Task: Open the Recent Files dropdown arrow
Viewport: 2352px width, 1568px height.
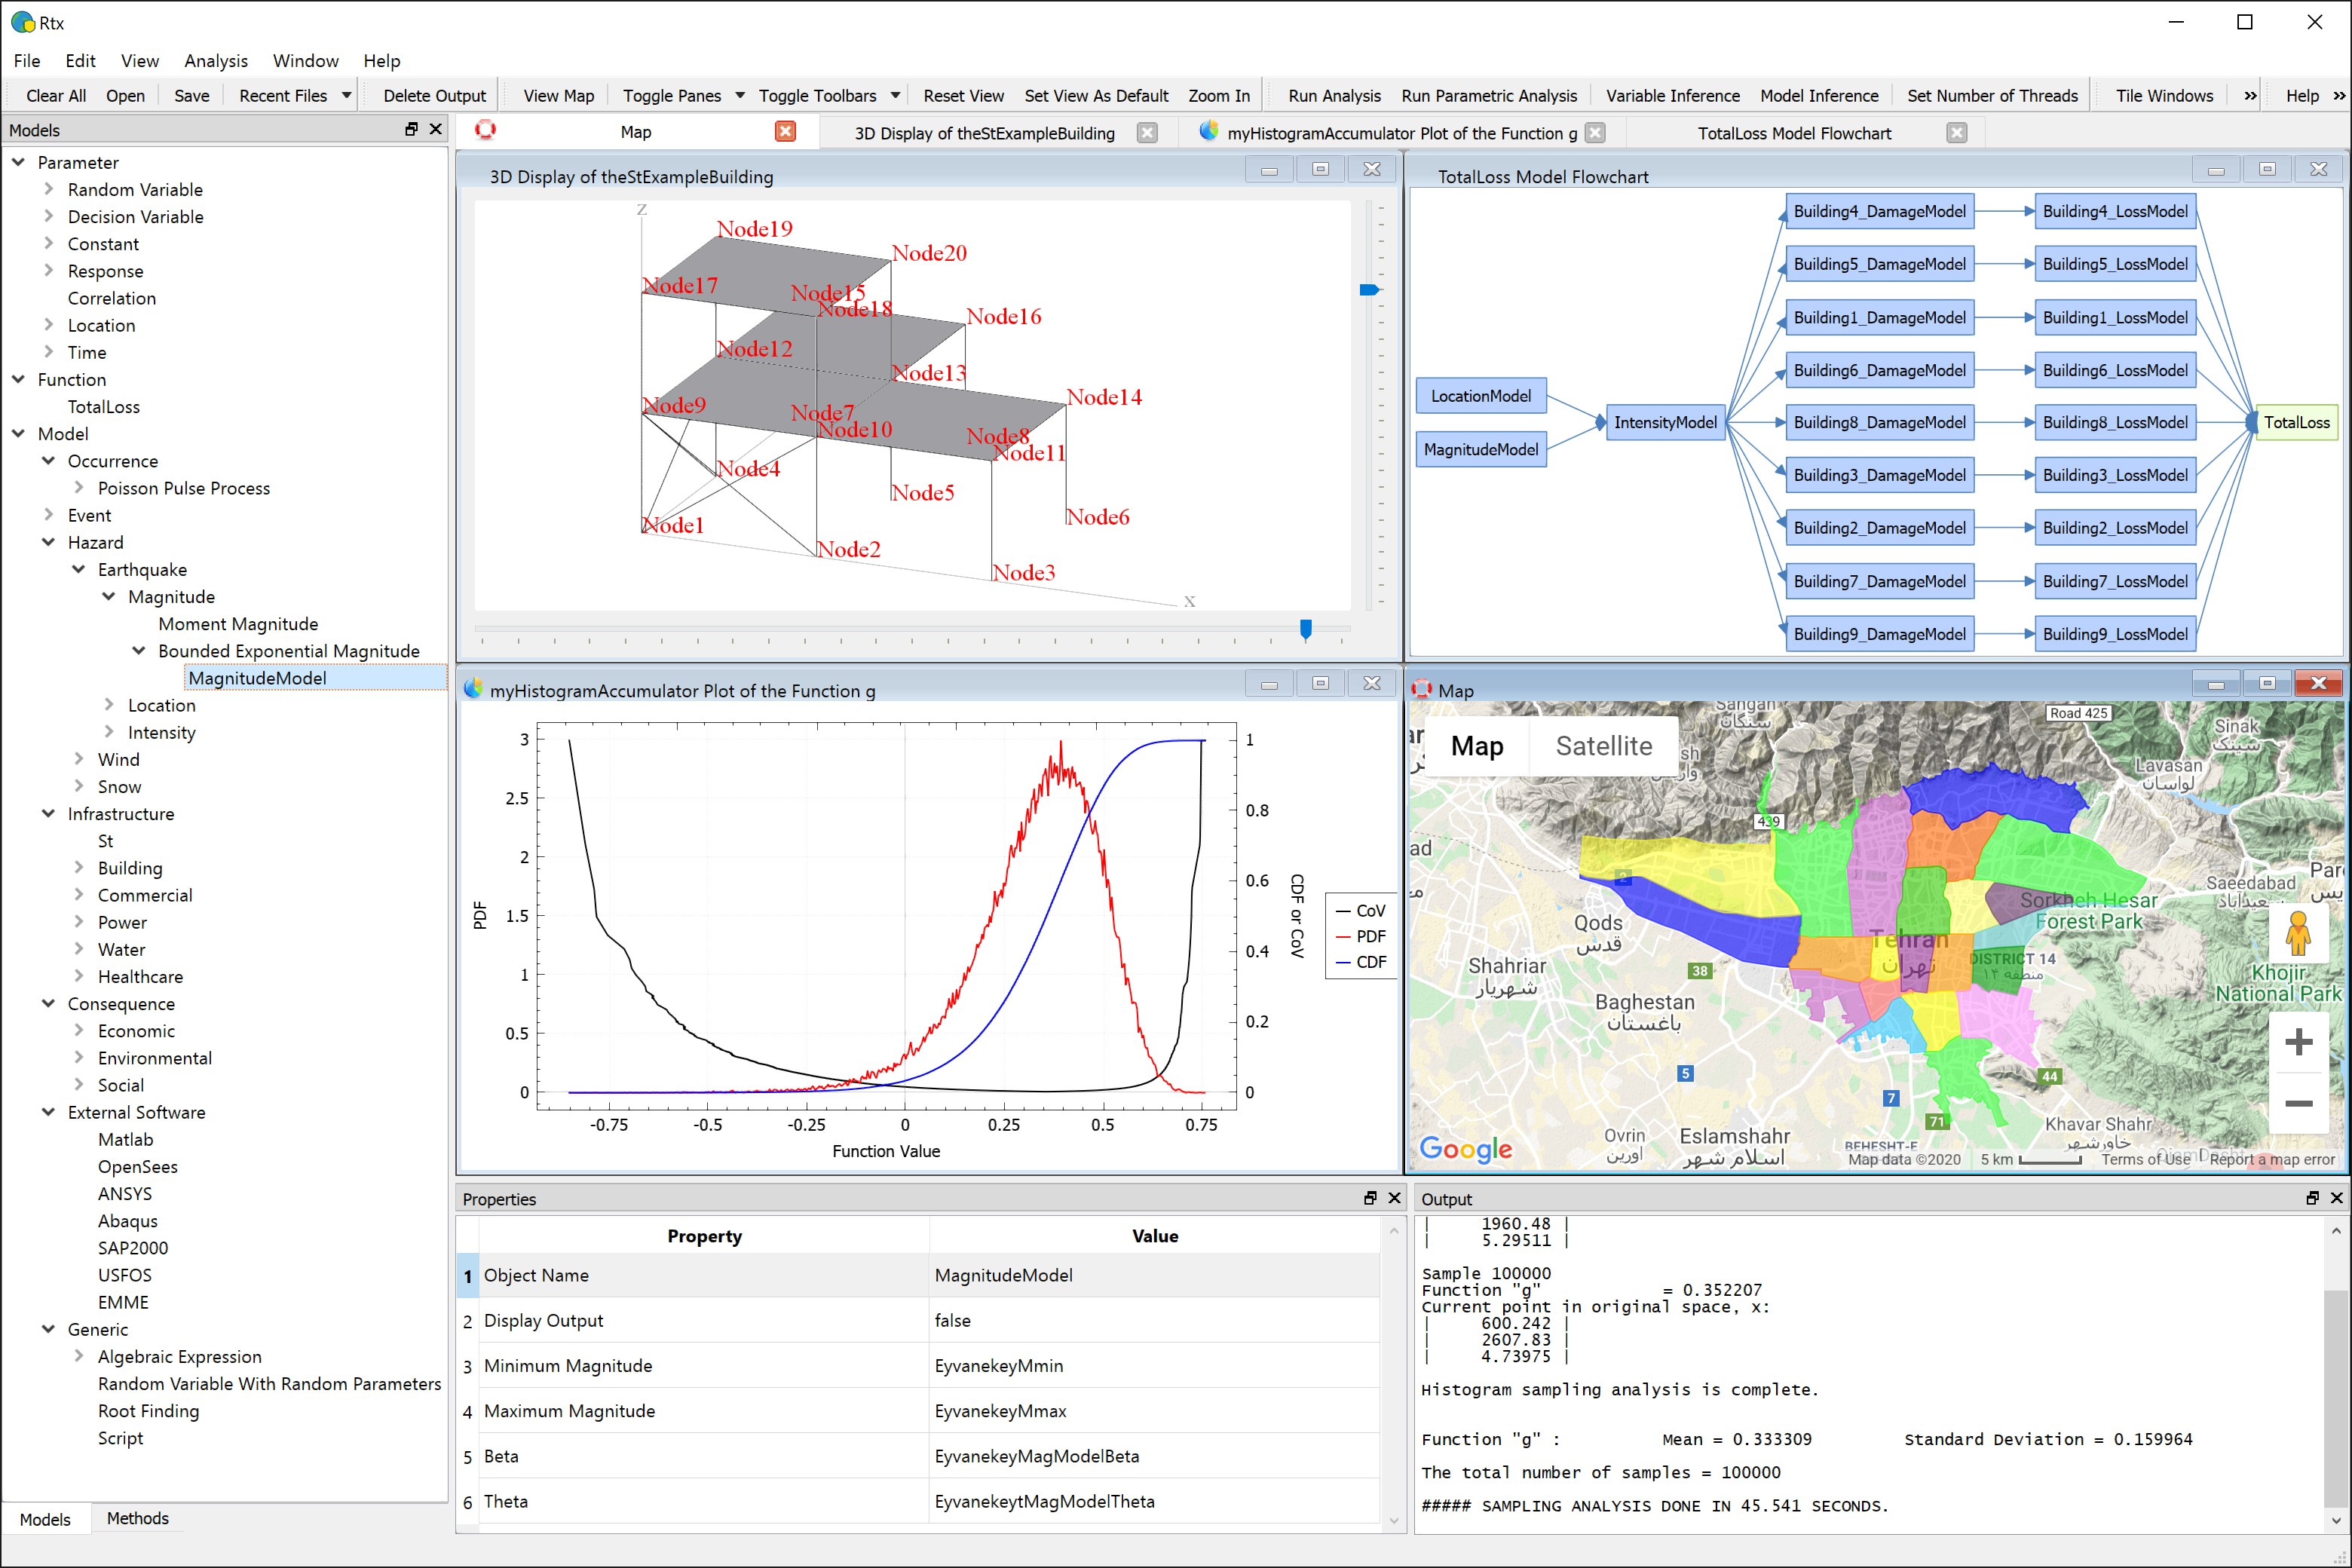Action: pos(347,96)
